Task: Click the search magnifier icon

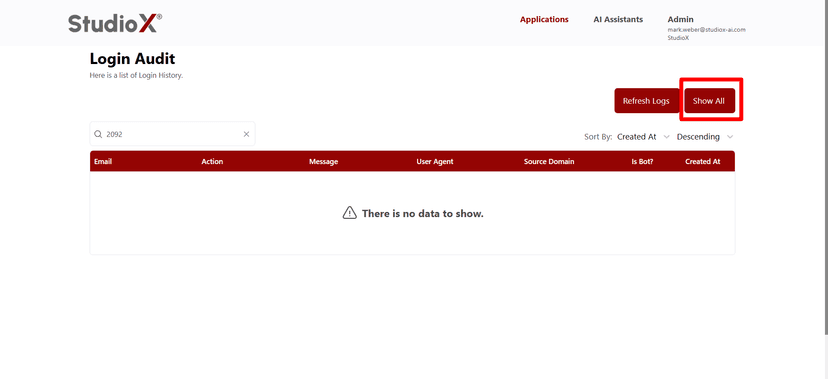Action: pos(98,134)
